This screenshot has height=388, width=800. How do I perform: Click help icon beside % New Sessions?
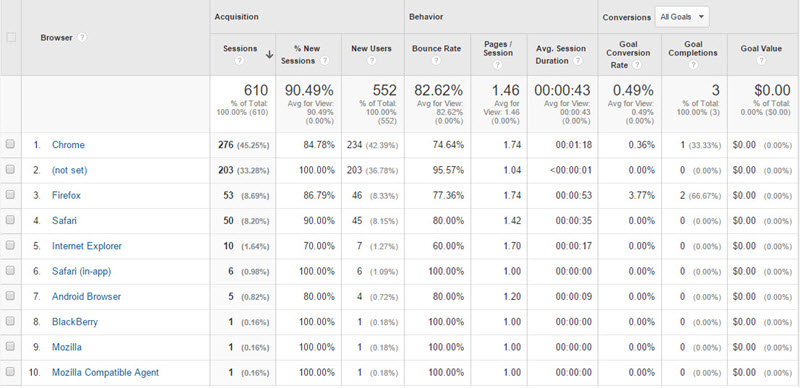click(x=324, y=61)
